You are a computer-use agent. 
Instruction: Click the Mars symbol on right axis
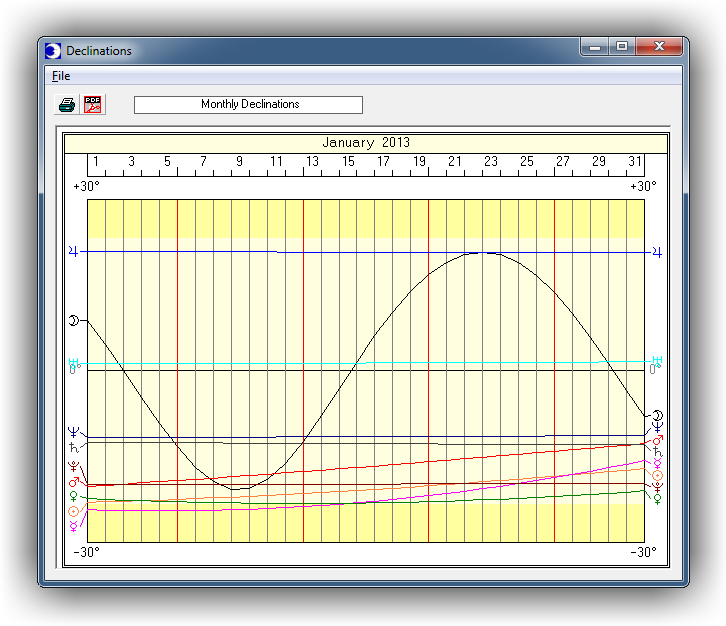click(657, 440)
